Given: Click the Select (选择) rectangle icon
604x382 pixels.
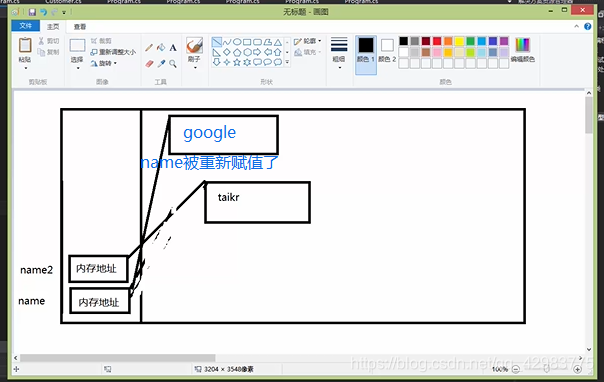Looking at the screenshot, I should 77,45.
